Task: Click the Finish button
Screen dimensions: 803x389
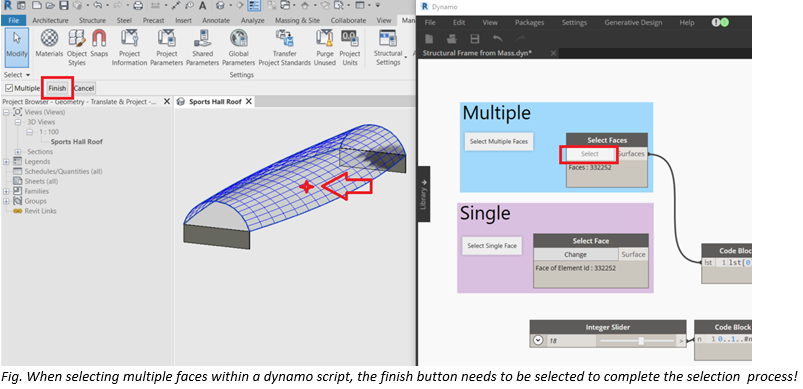Action: coord(57,88)
